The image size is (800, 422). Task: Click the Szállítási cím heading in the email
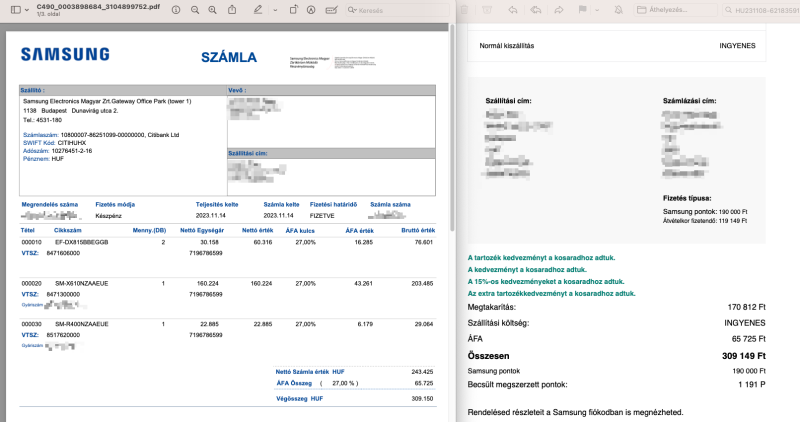(508, 101)
